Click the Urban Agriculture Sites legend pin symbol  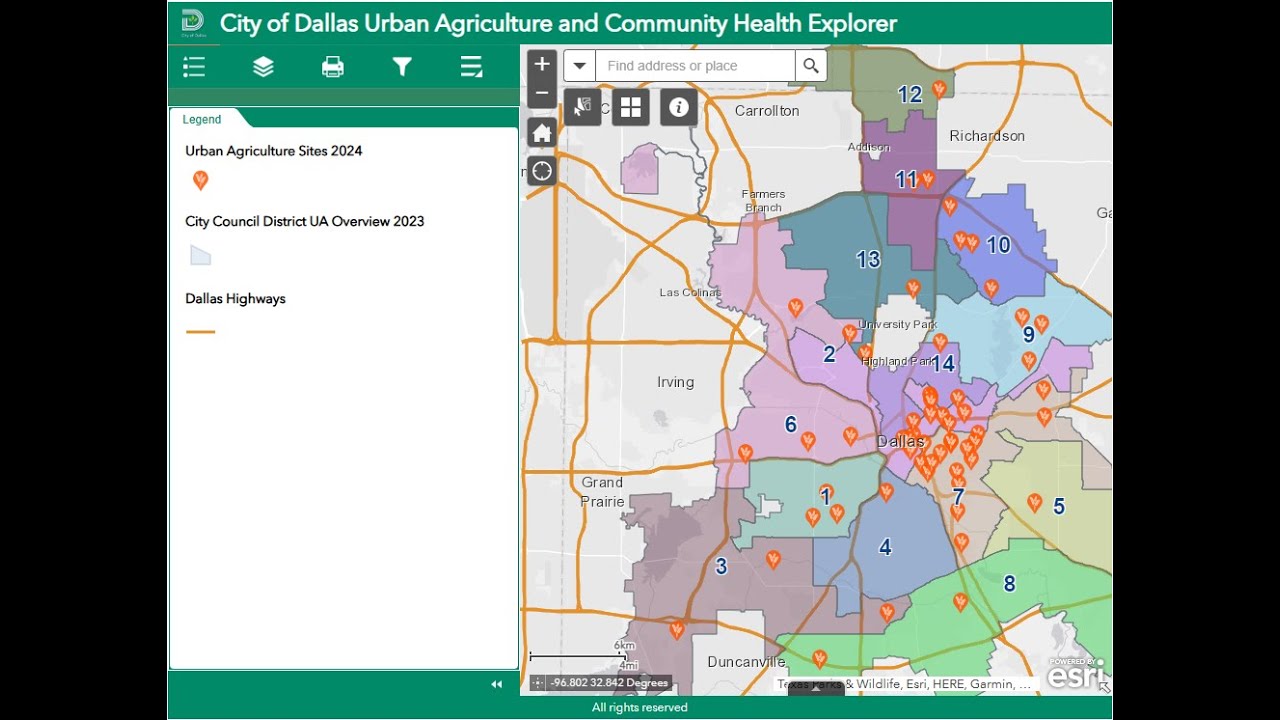pos(200,180)
